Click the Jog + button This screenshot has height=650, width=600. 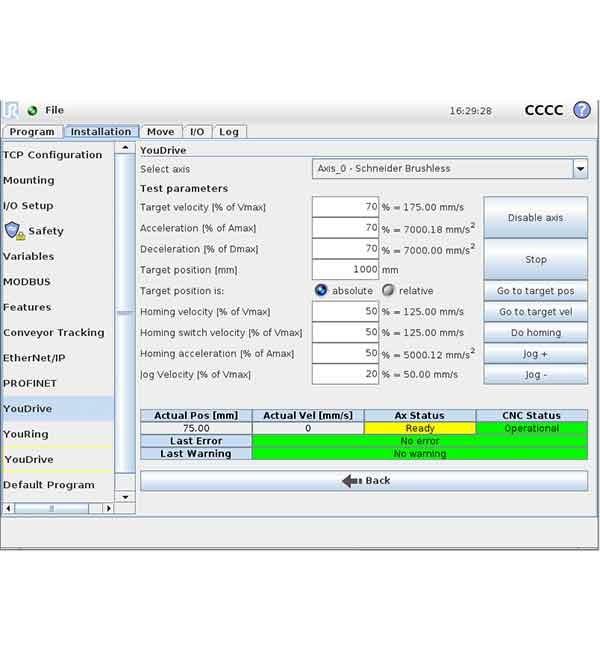coord(535,354)
